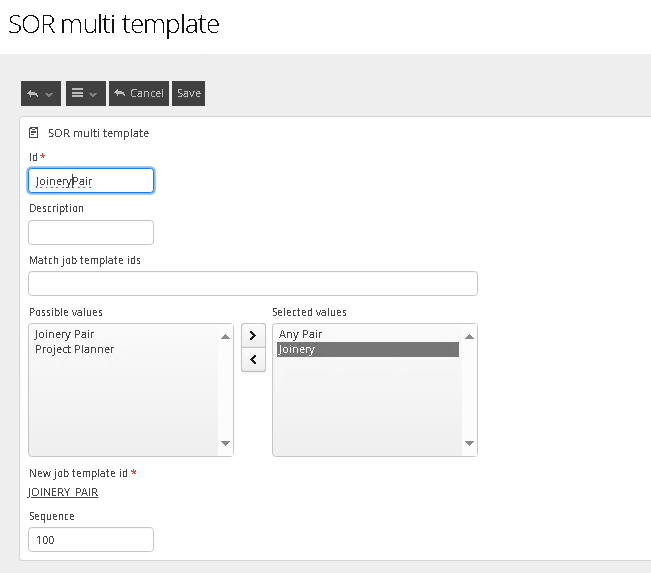The height and width of the screenshot is (573, 651).
Task: Select Joinery in Selected values list
Action: click(296, 349)
